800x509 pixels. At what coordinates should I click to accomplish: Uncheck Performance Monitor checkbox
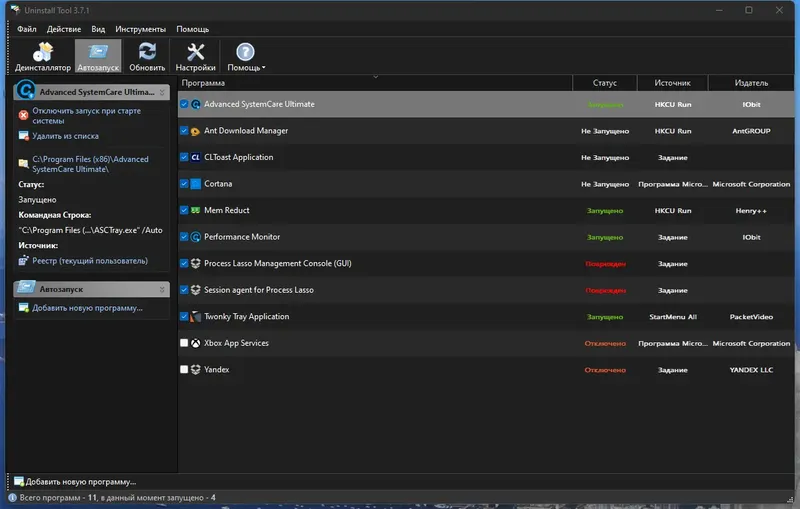(x=184, y=237)
